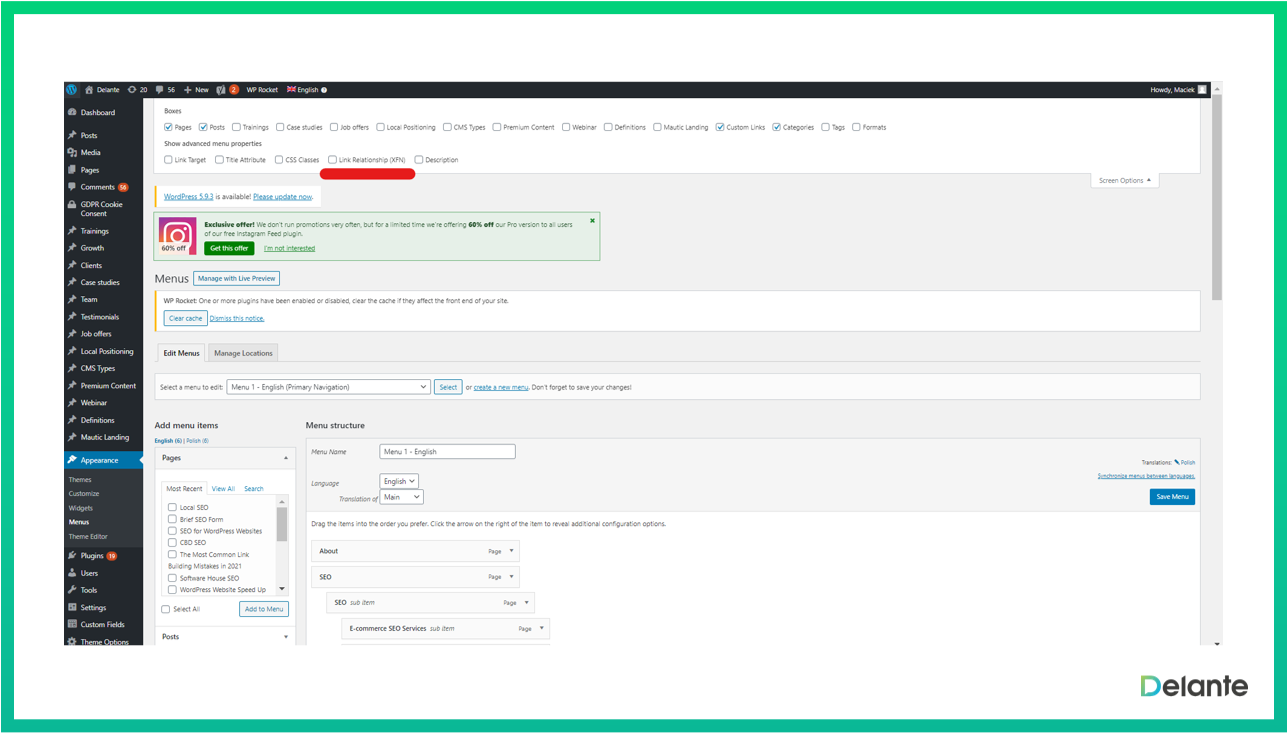1287x733 pixels.
Task: Open Themes in Appearance submenu
Action: (x=80, y=480)
